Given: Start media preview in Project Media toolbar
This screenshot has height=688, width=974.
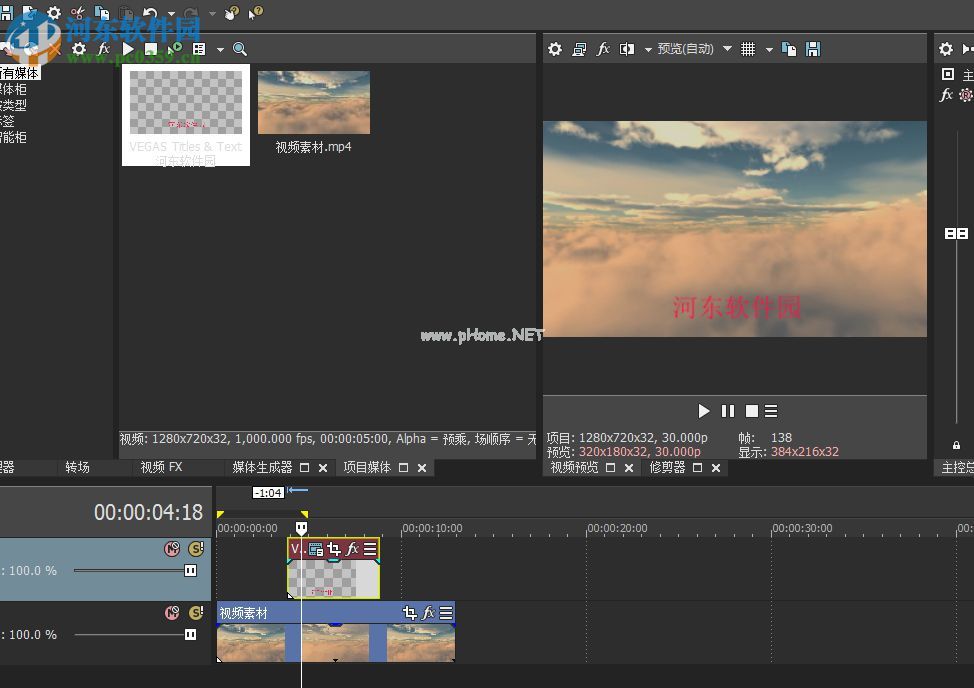Looking at the screenshot, I should click(128, 48).
